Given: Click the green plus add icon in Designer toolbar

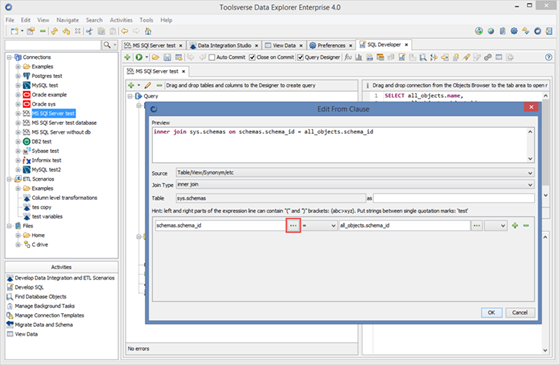Looking at the screenshot, I should coord(131,85).
